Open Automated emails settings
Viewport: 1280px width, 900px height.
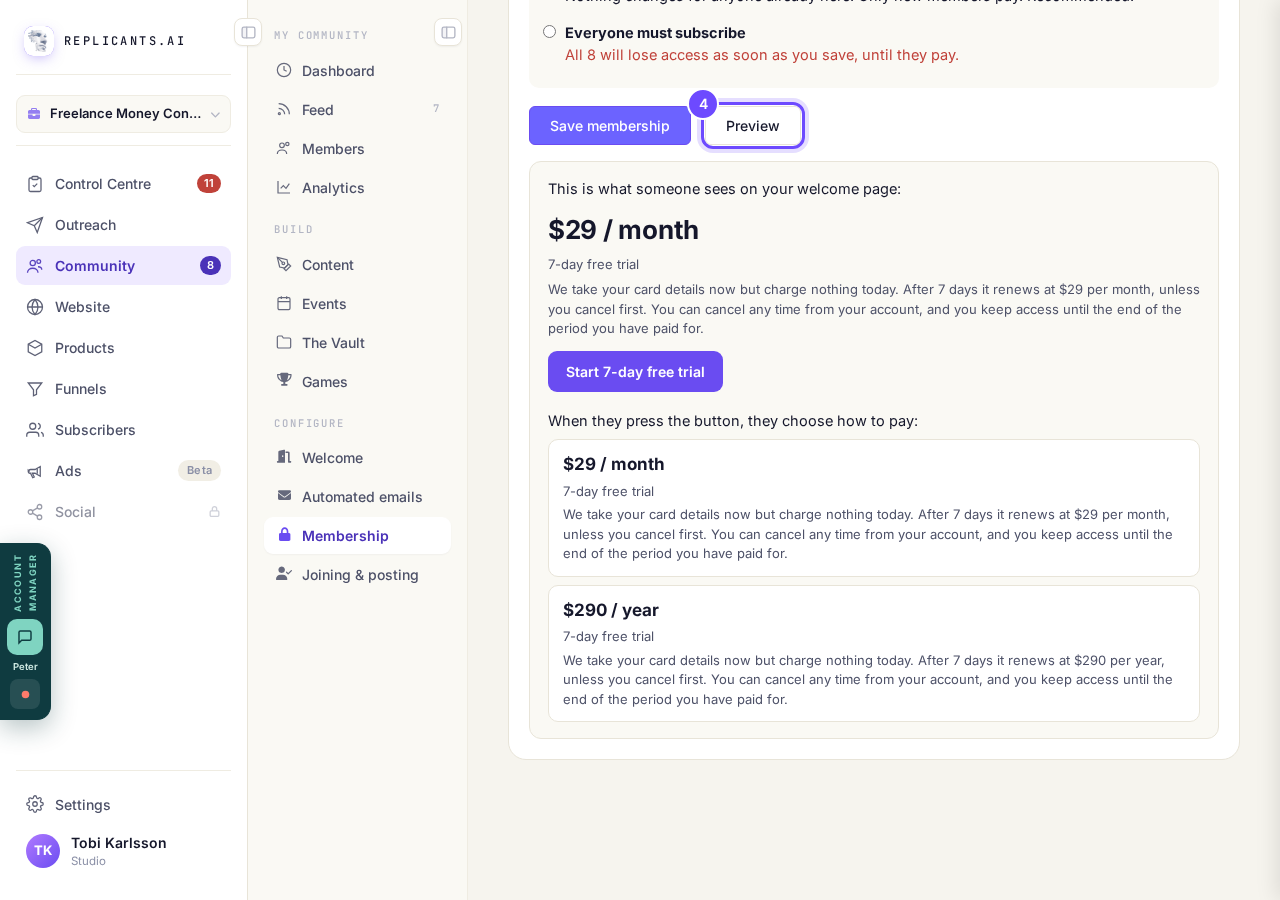[357, 496]
